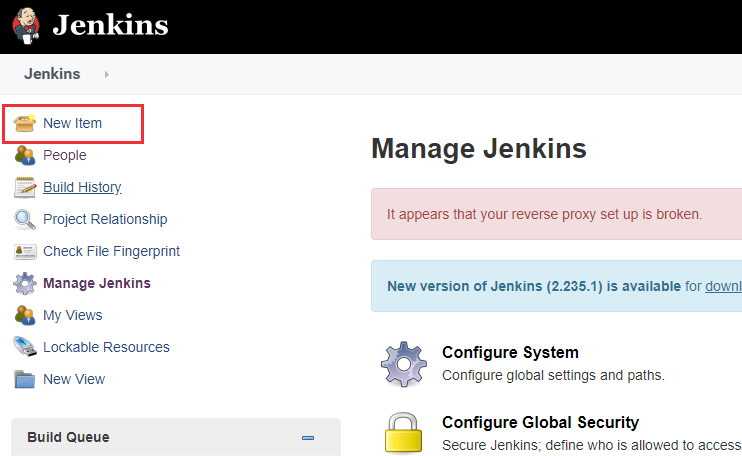Open the Configure Global Security heading link
The image size is (742, 456).
coord(540,422)
